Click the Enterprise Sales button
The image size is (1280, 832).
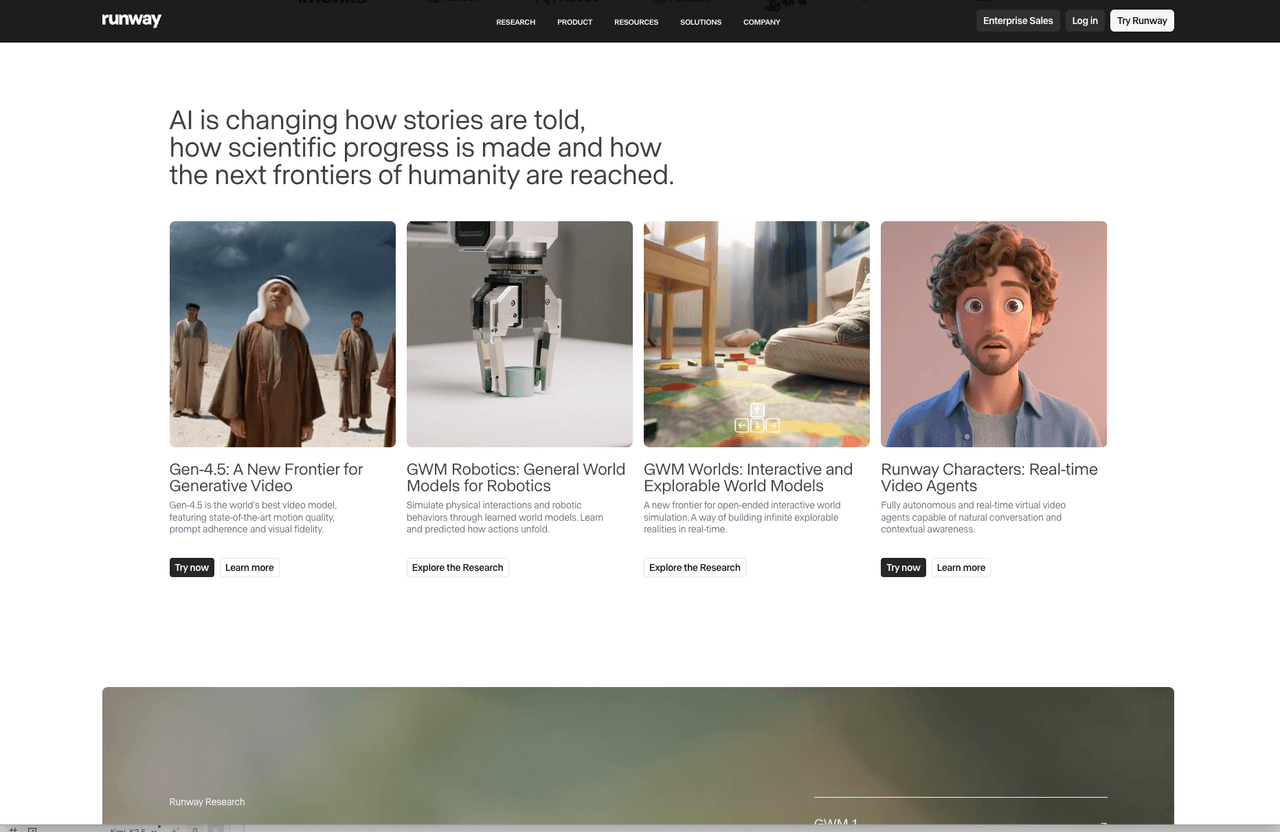1017,21
